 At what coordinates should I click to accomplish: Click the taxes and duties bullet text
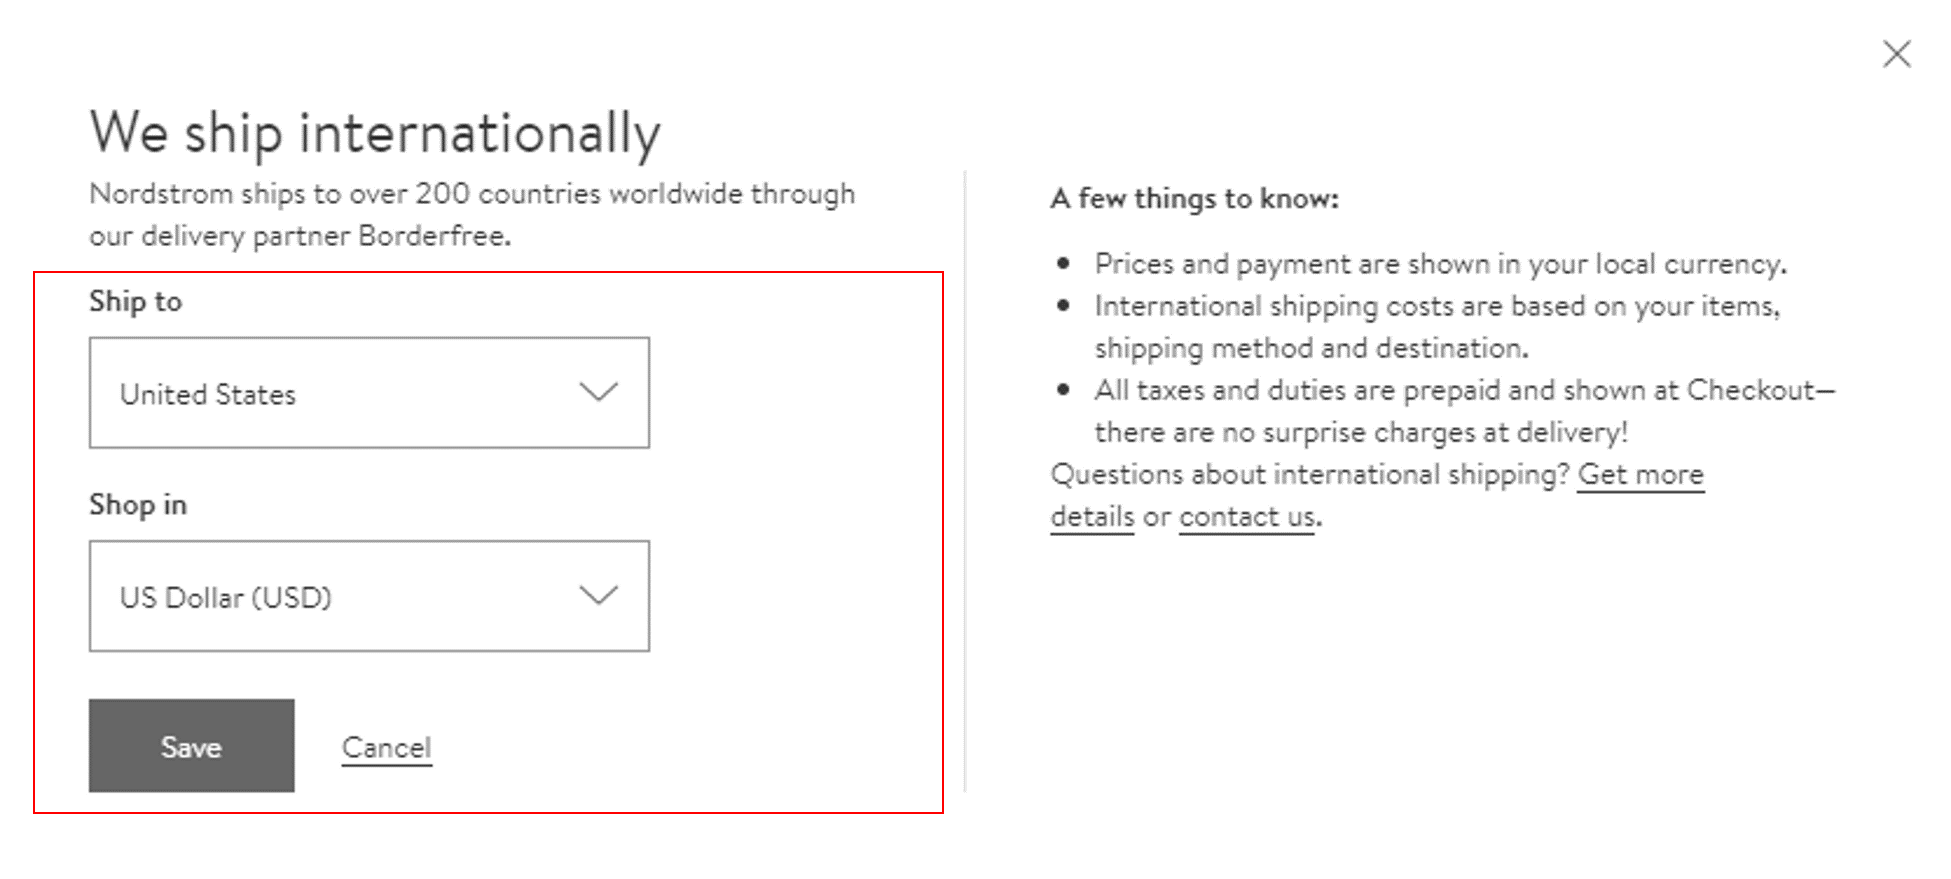click(1464, 390)
